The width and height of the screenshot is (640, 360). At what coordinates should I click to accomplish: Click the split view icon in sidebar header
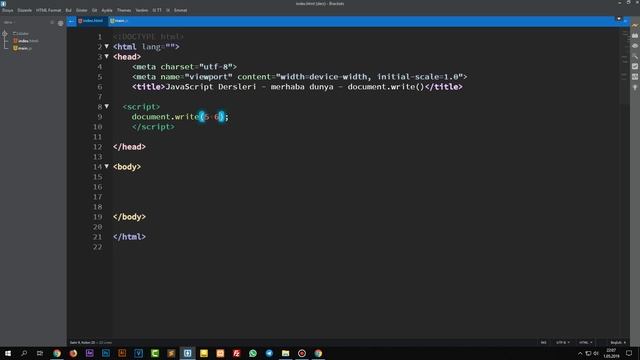click(x=52, y=22)
